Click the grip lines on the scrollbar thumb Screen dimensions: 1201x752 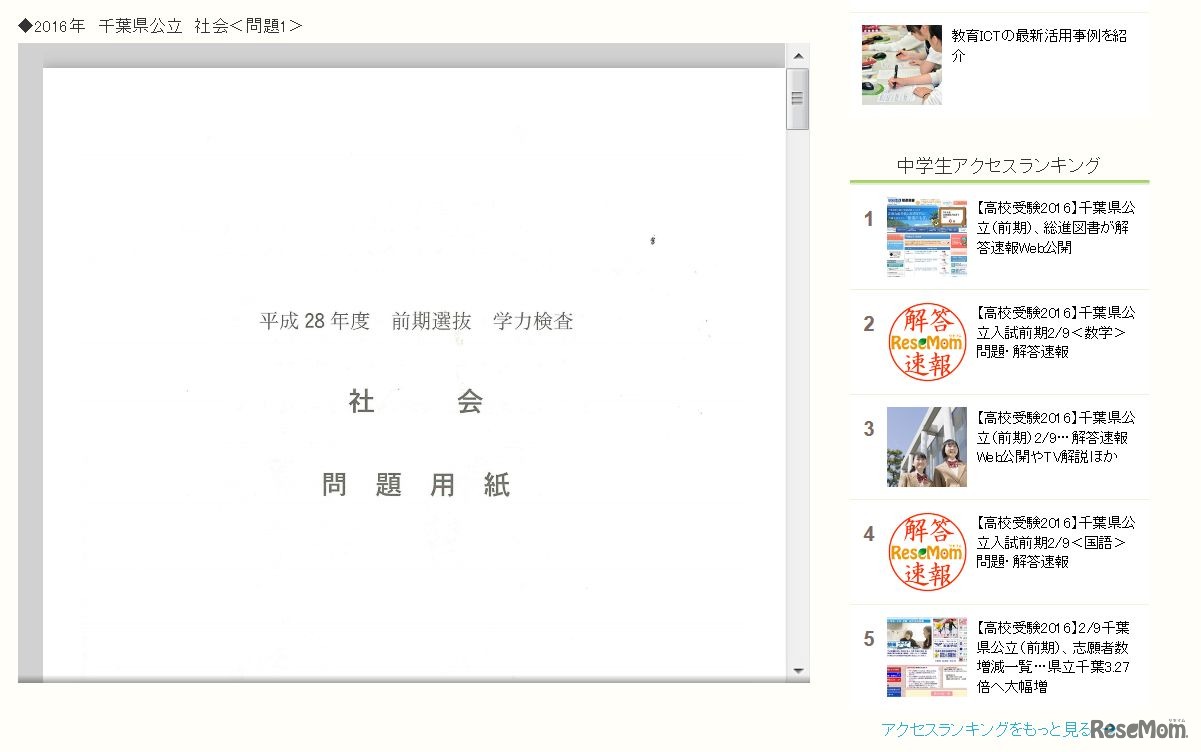797,97
